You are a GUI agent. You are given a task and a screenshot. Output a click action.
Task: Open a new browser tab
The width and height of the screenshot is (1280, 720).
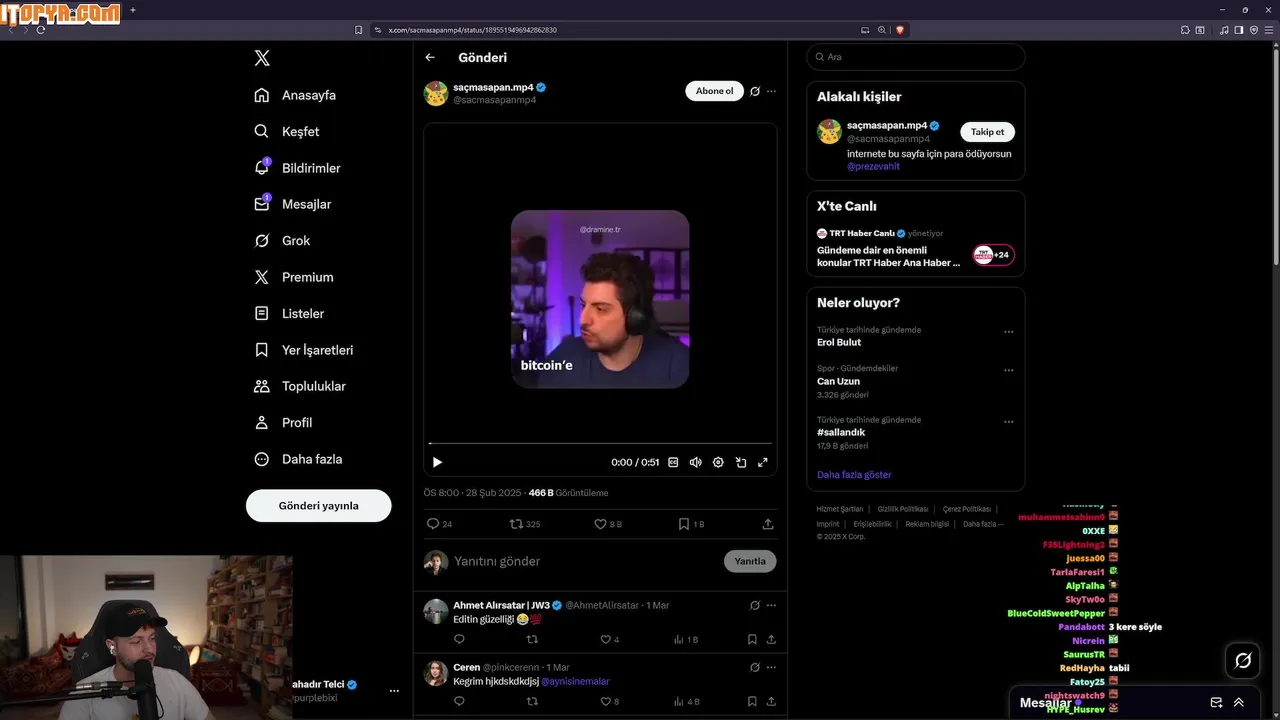pos(133,10)
